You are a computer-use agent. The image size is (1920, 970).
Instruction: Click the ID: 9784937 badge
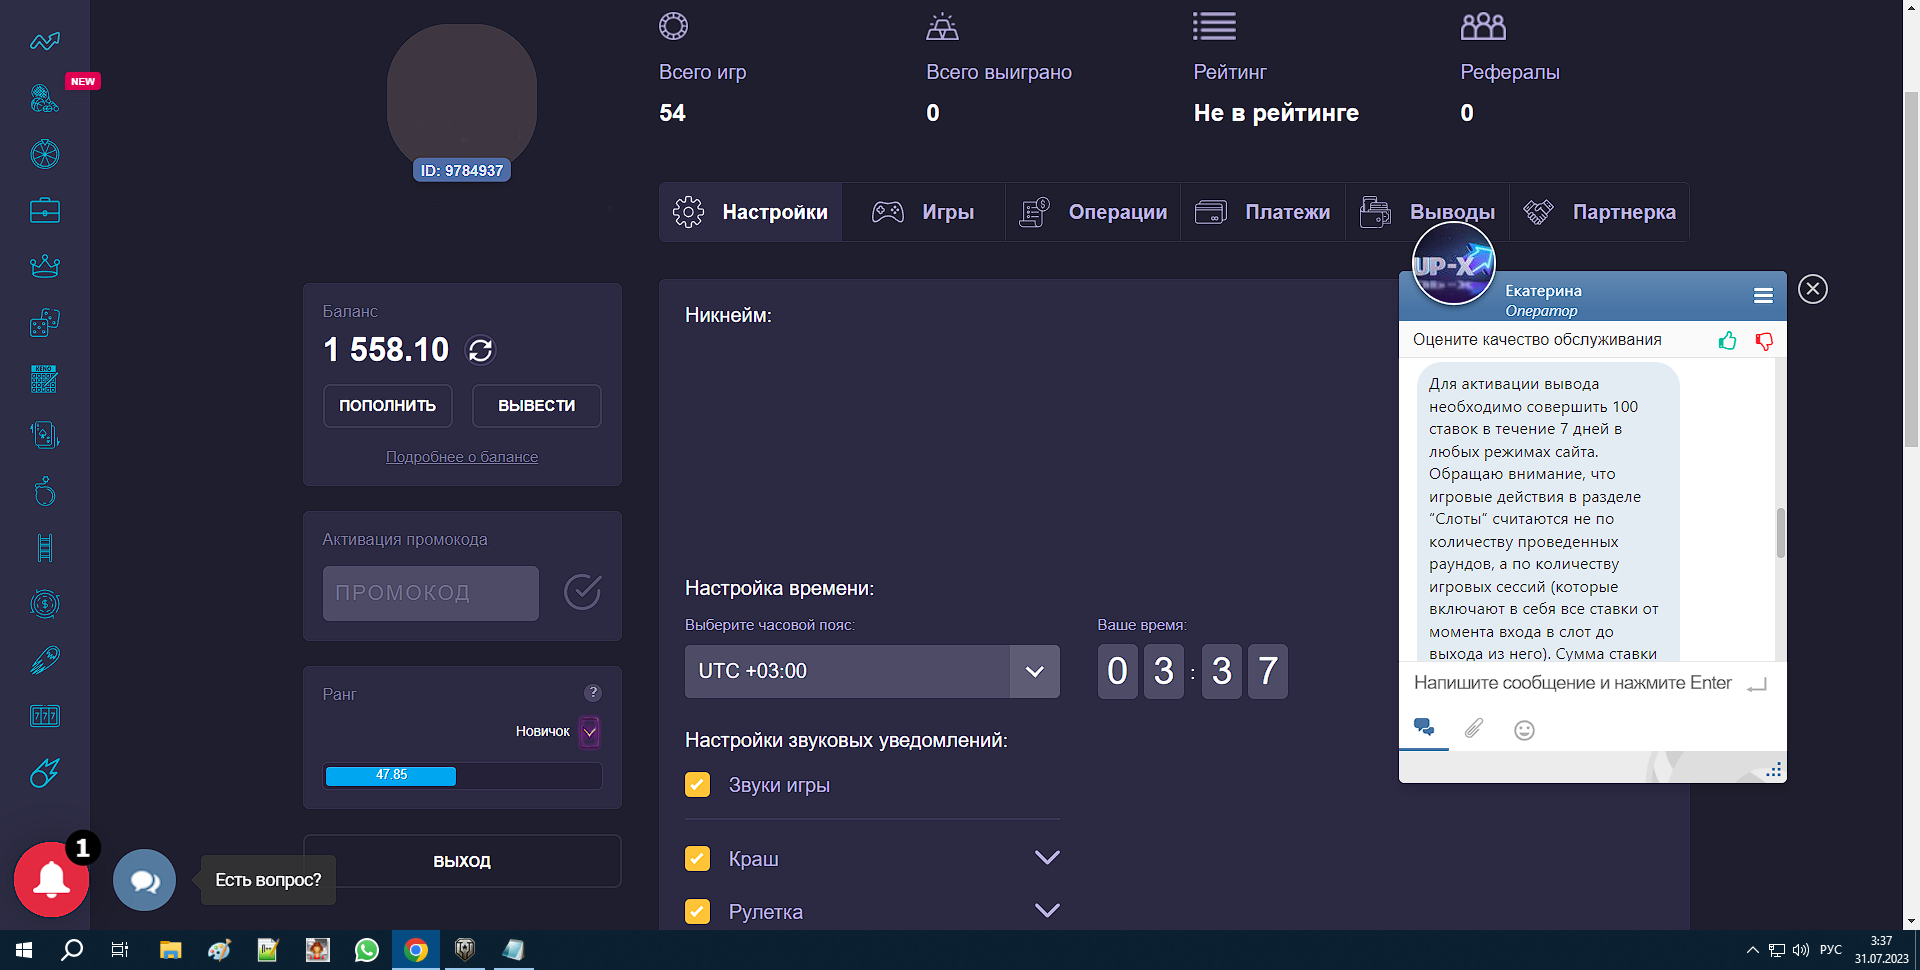pos(462,170)
